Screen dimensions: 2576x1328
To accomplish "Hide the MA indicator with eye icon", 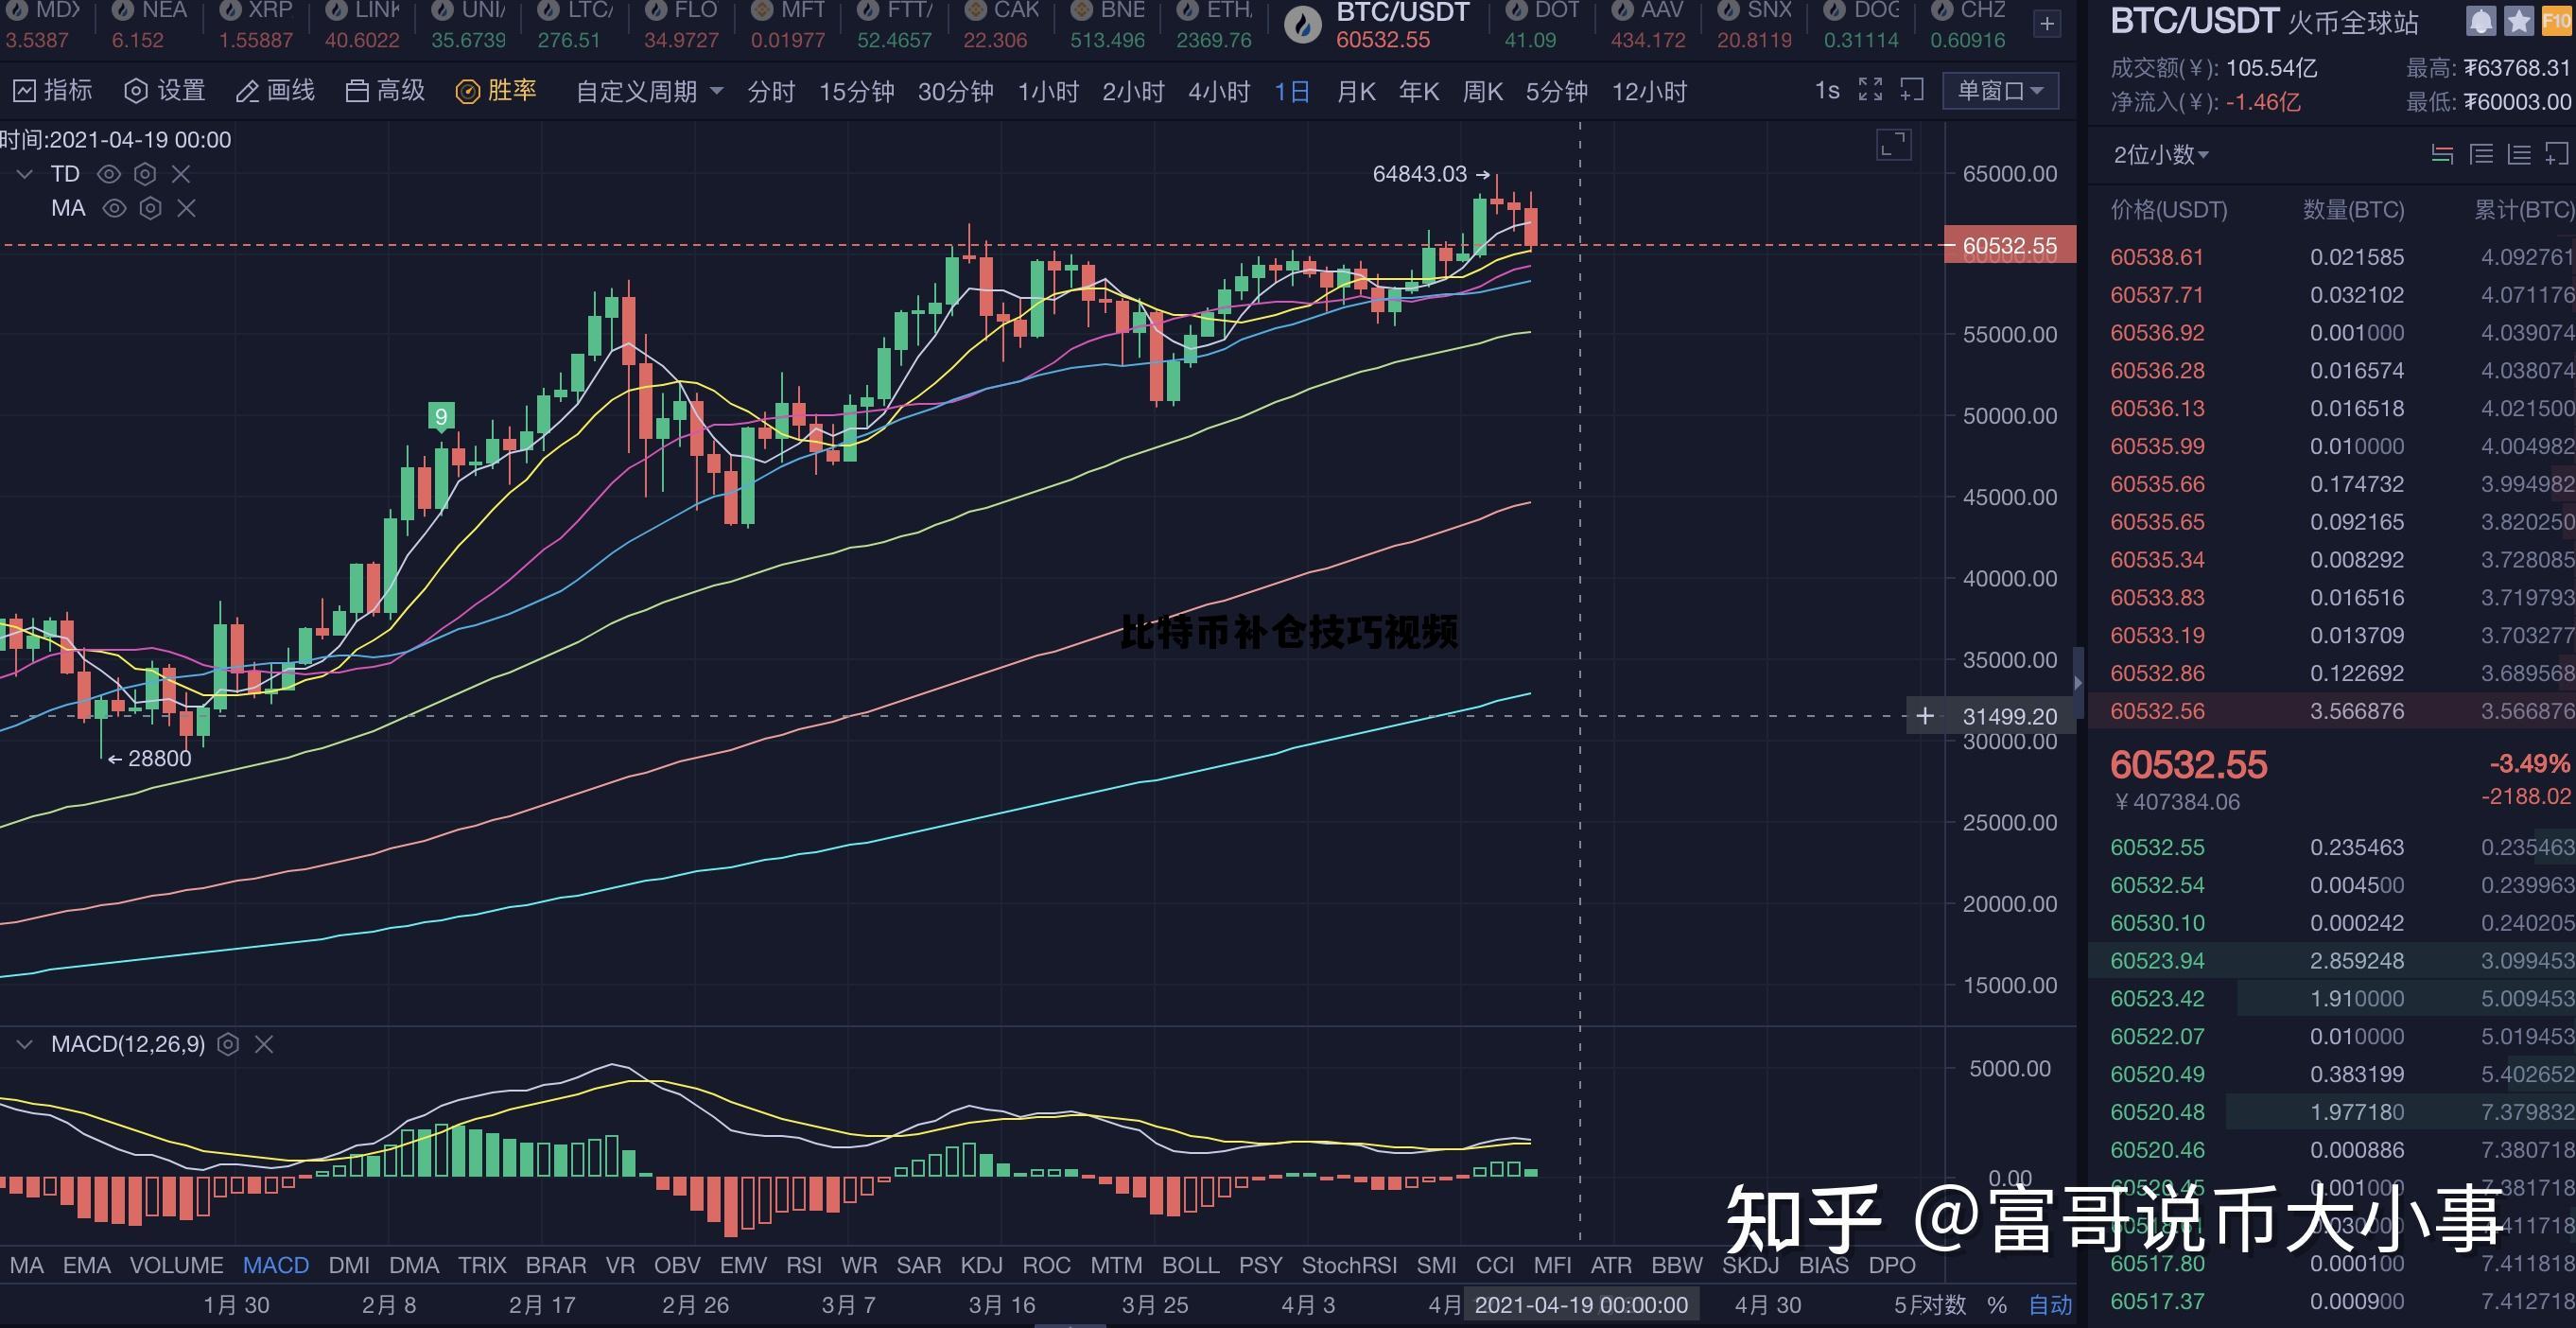I will [x=115, y=208].
